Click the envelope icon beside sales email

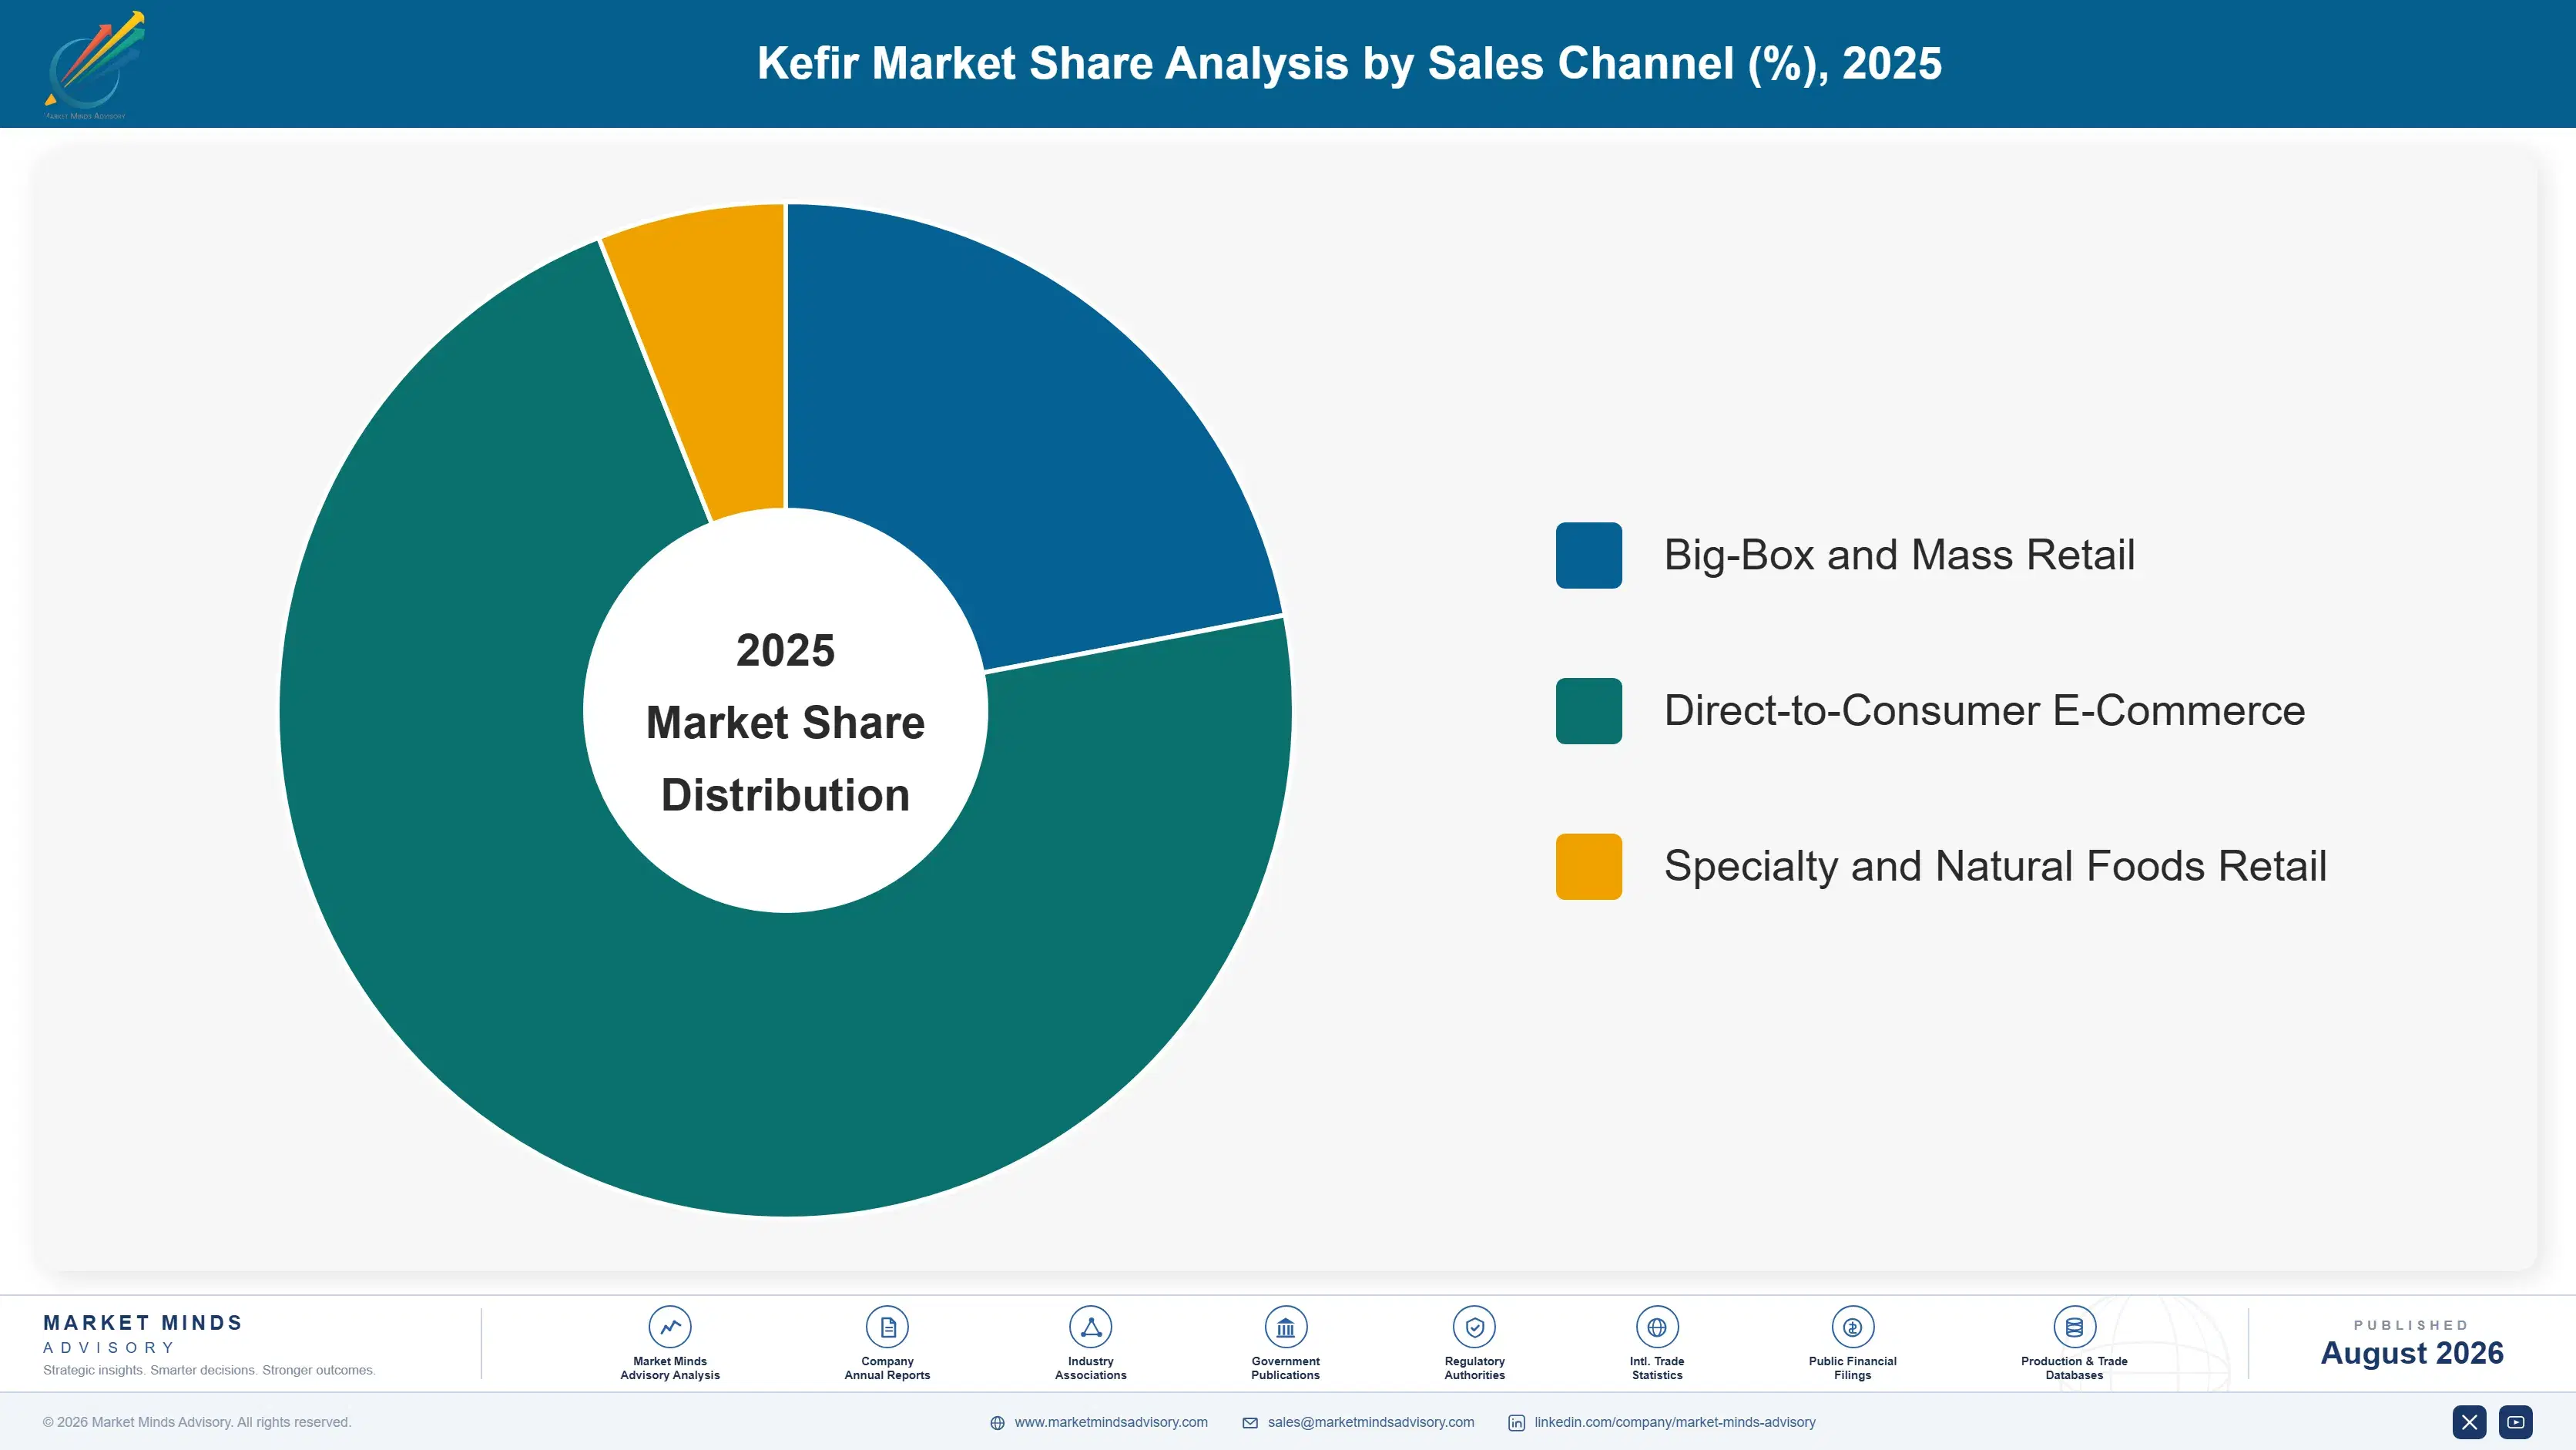pyautogui.click(x=1250, y=1423)
